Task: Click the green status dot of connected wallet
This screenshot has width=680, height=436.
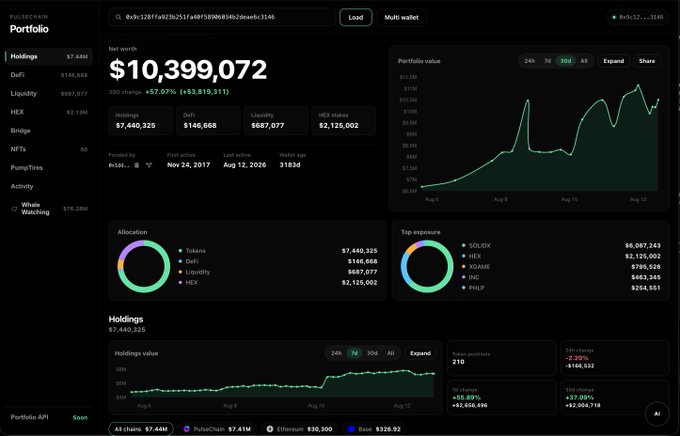Action: coord(614,17)
